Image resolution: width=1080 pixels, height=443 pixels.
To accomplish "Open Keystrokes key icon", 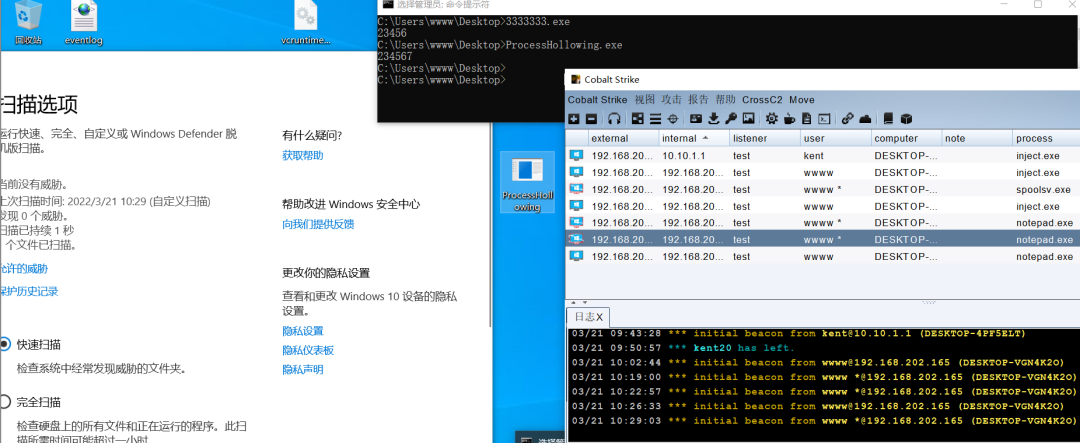I will pyautogui.click(x=731, y=119).
